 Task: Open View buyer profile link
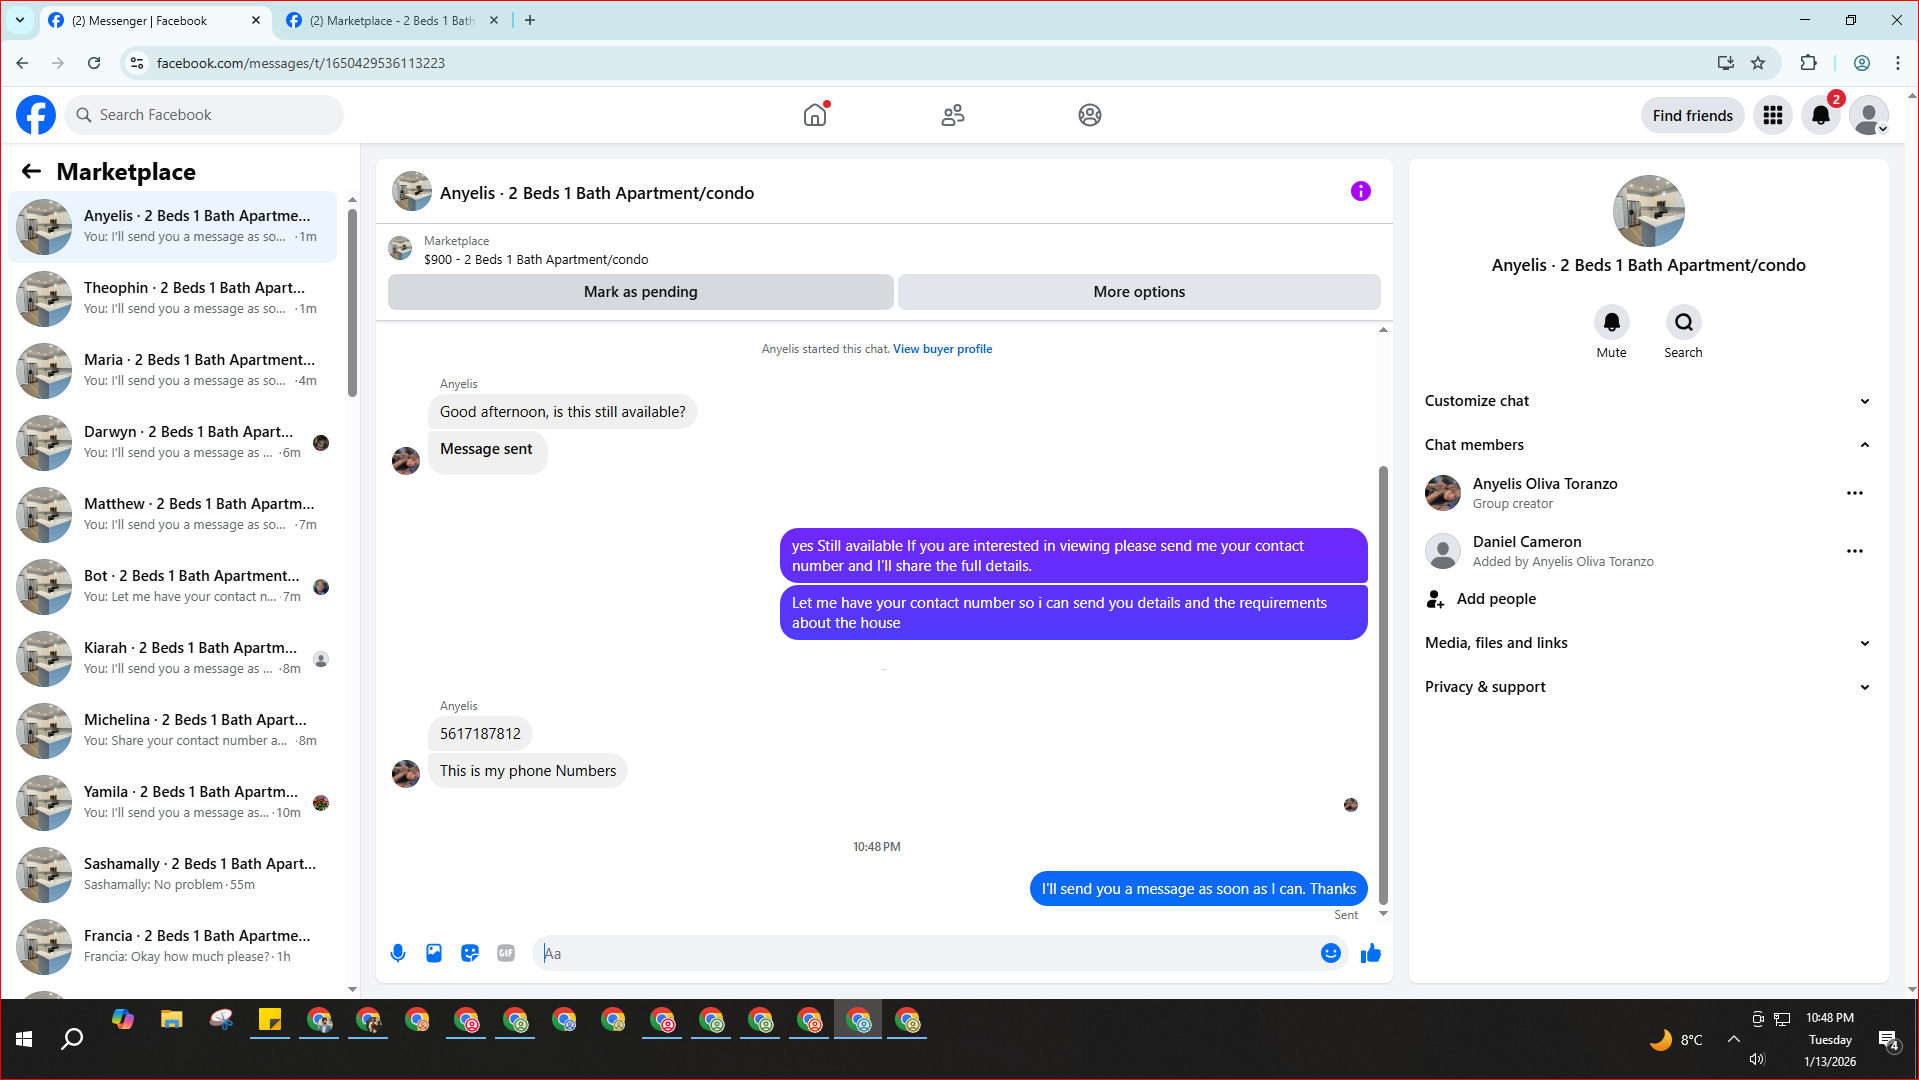coord(942,349)
